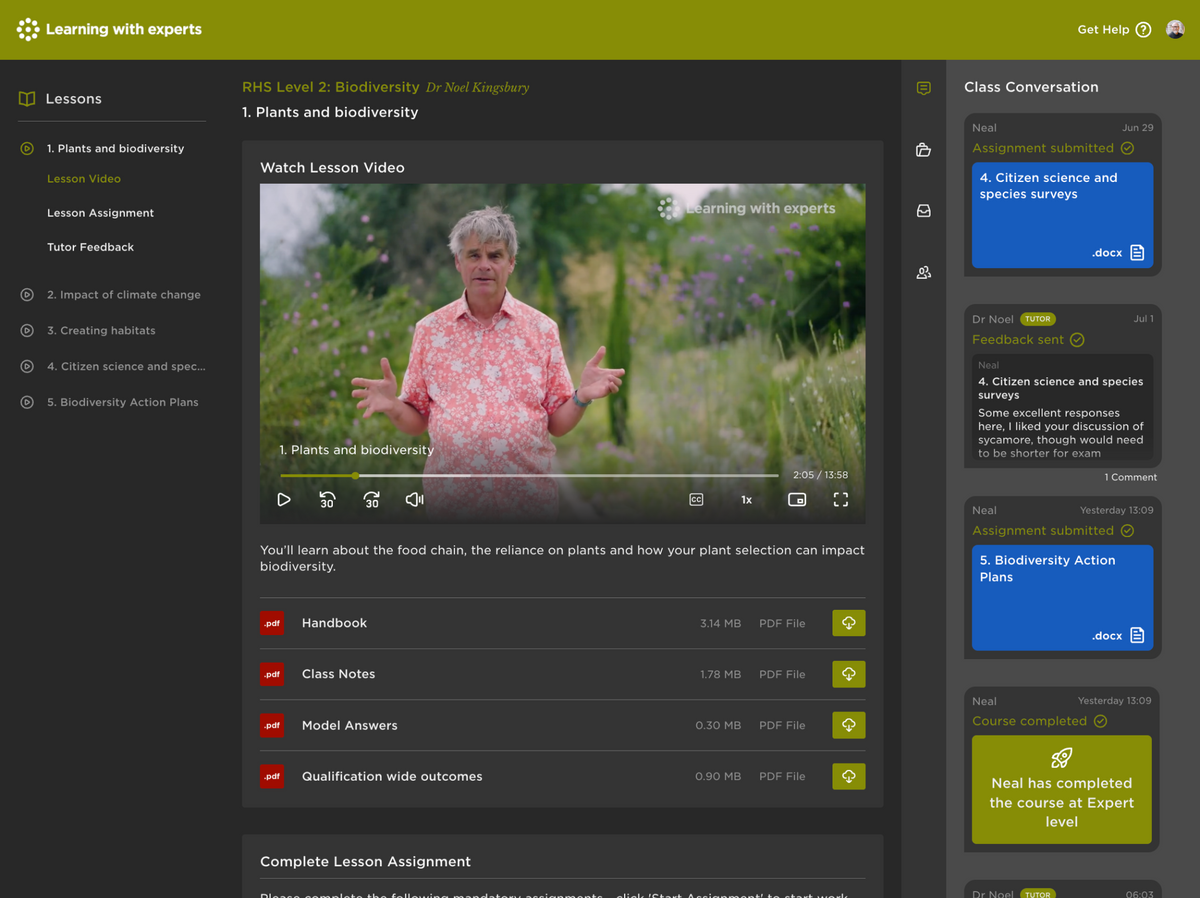Open Citizen science and species surveys docx card

click(1062, 215)
